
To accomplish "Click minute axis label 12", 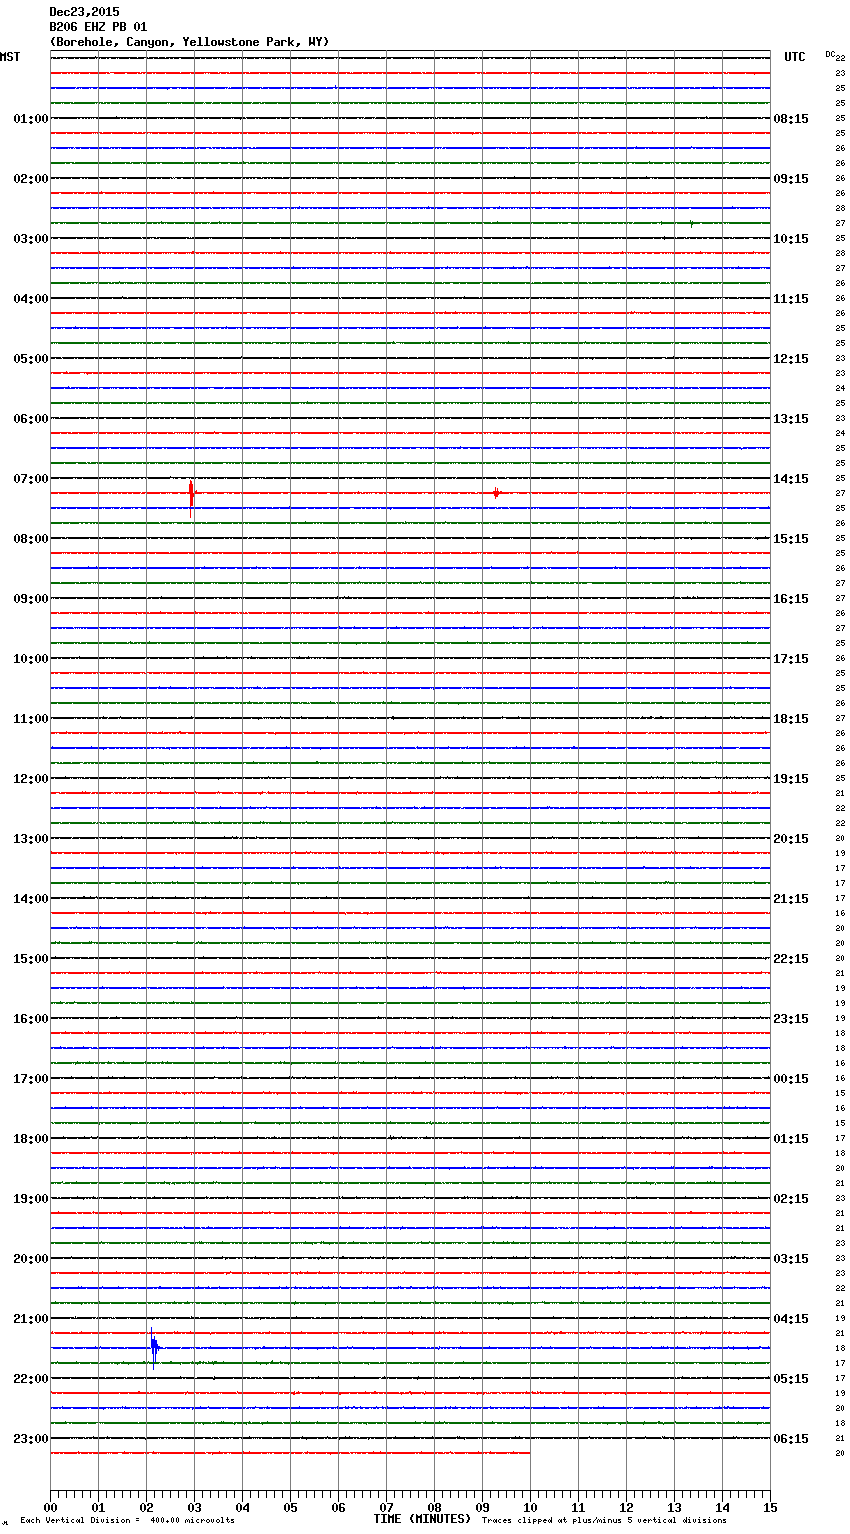I will tap(626, 1507).
